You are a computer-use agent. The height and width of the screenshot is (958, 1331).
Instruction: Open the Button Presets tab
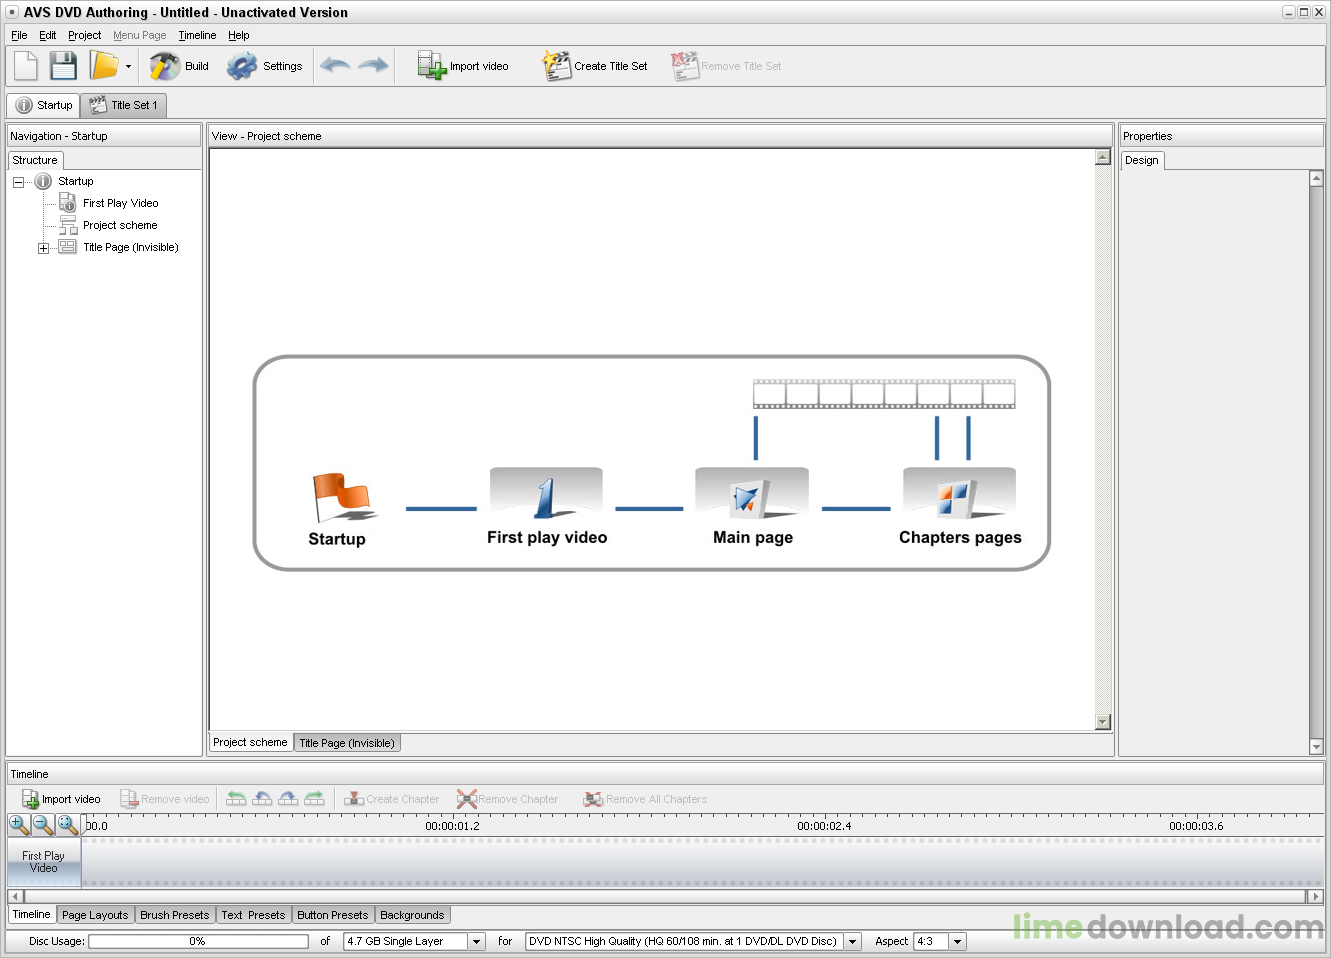(333, 915)
